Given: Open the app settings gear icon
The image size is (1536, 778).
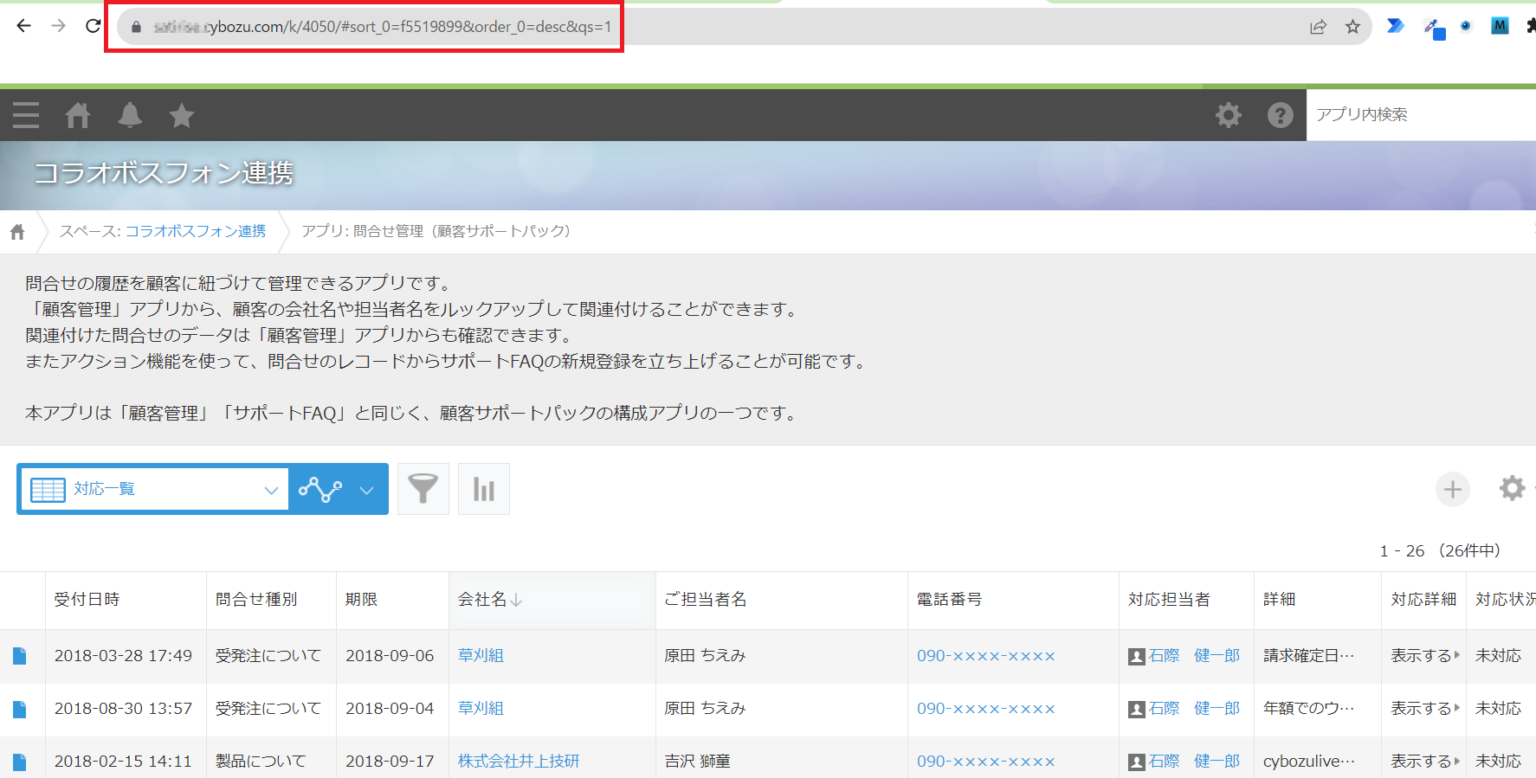Looking at the screenshot, I should click(x=1511, y=487).
